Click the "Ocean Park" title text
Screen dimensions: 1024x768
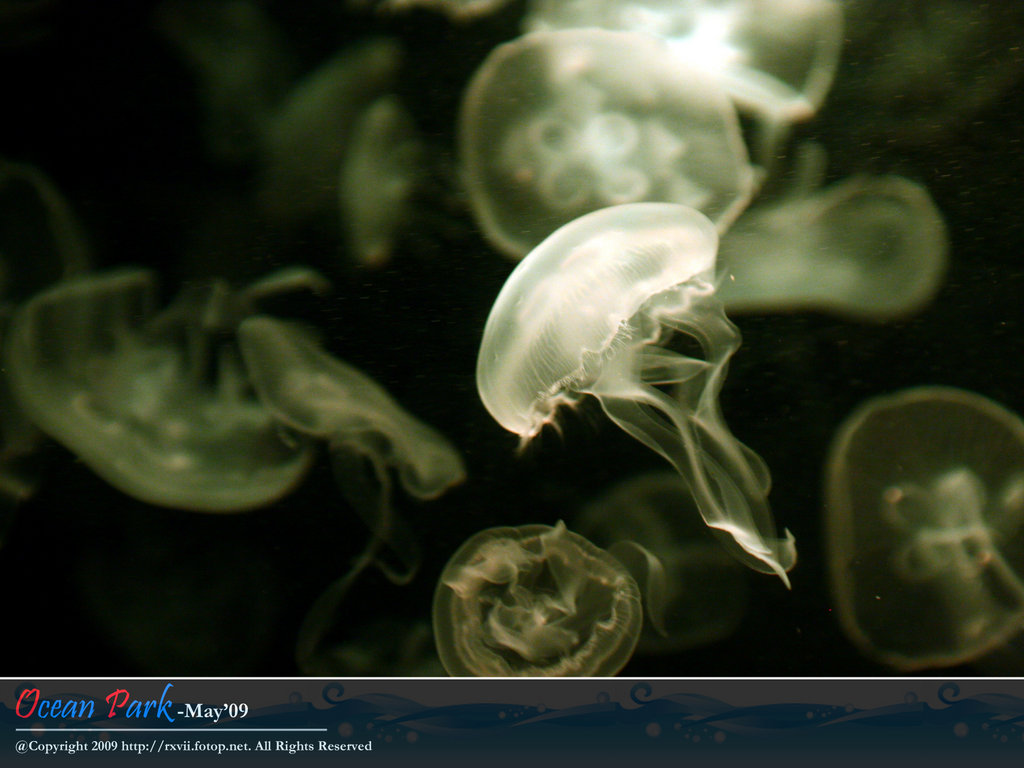click(x=95, y=704)
